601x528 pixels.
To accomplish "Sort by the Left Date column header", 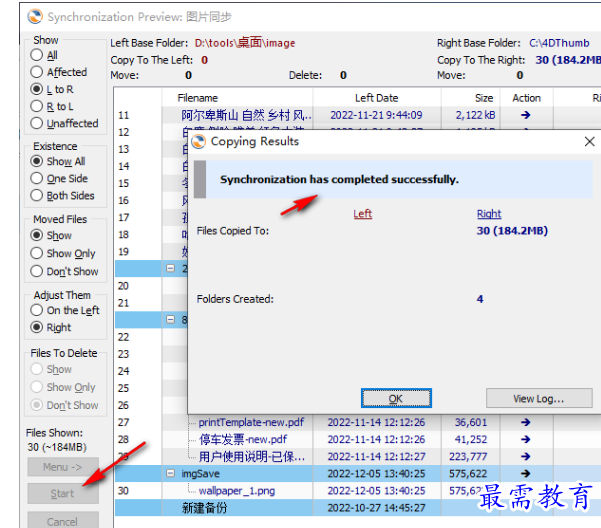I will point(376,98).
